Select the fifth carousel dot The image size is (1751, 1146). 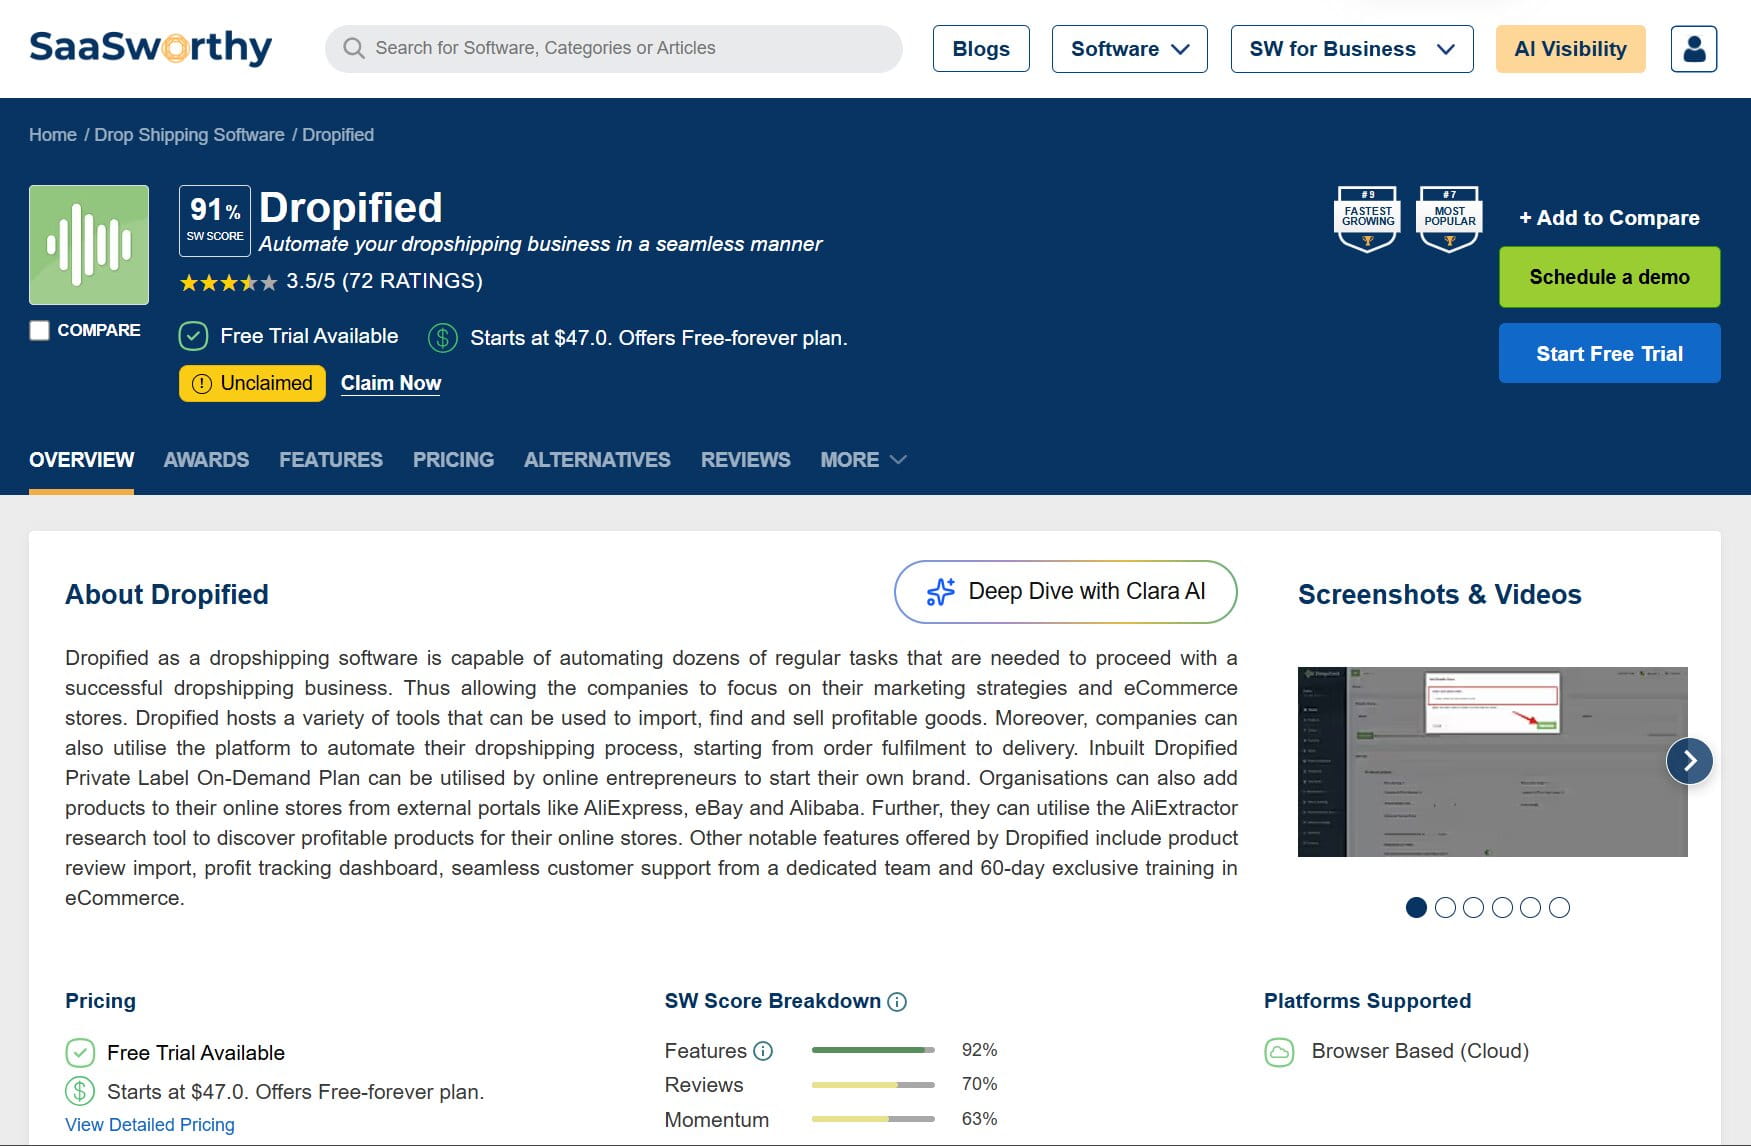1530,907
